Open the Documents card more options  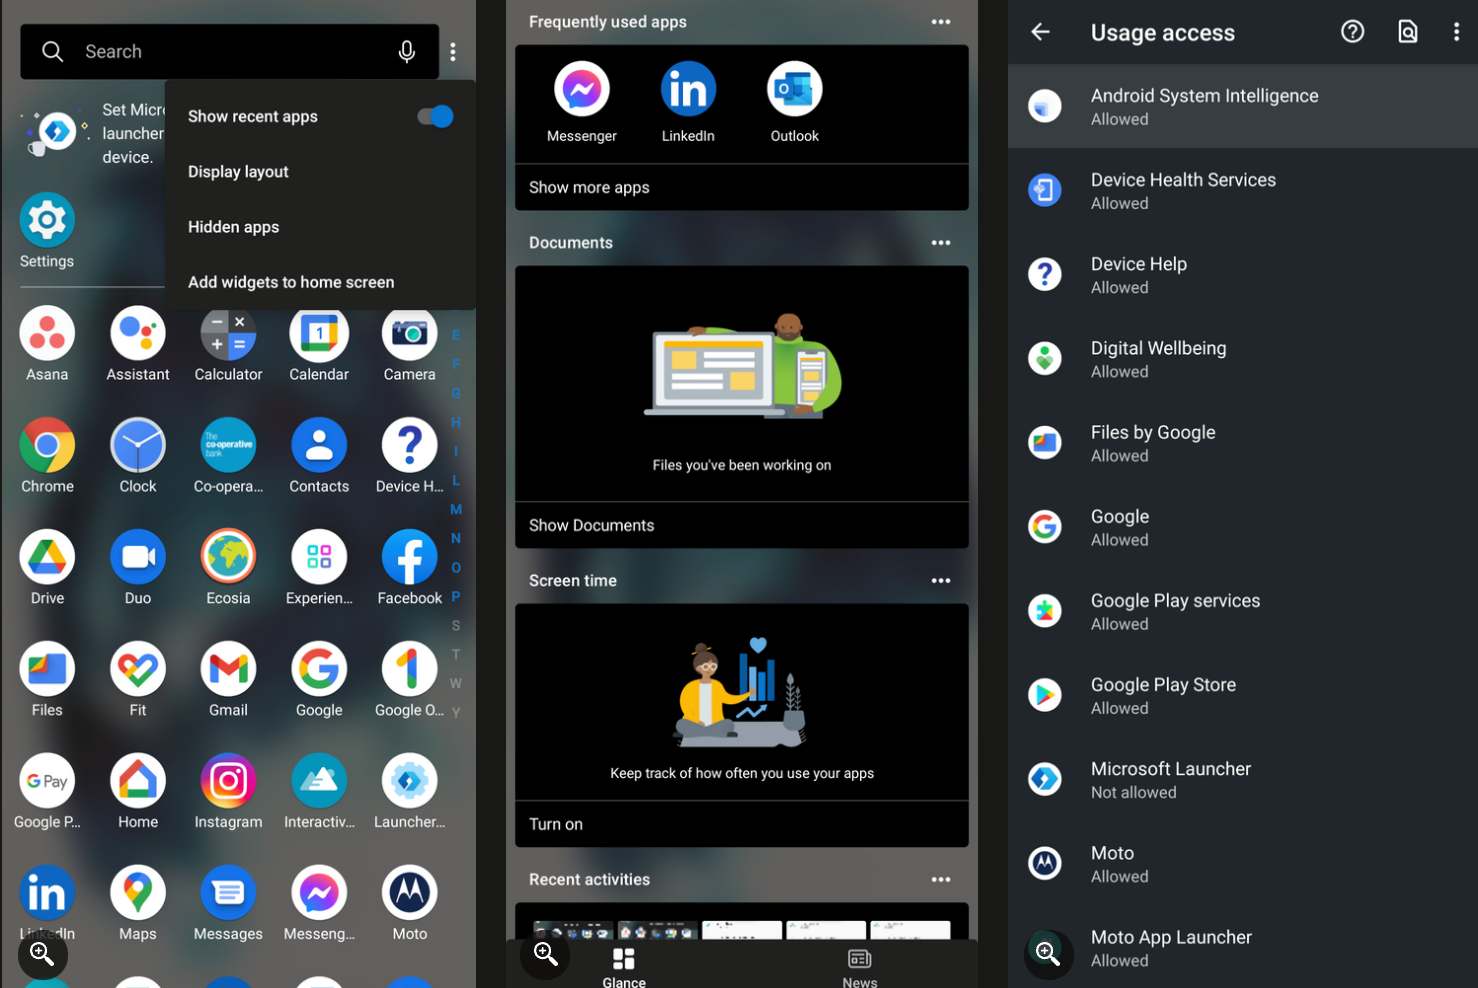click(941, 243)
